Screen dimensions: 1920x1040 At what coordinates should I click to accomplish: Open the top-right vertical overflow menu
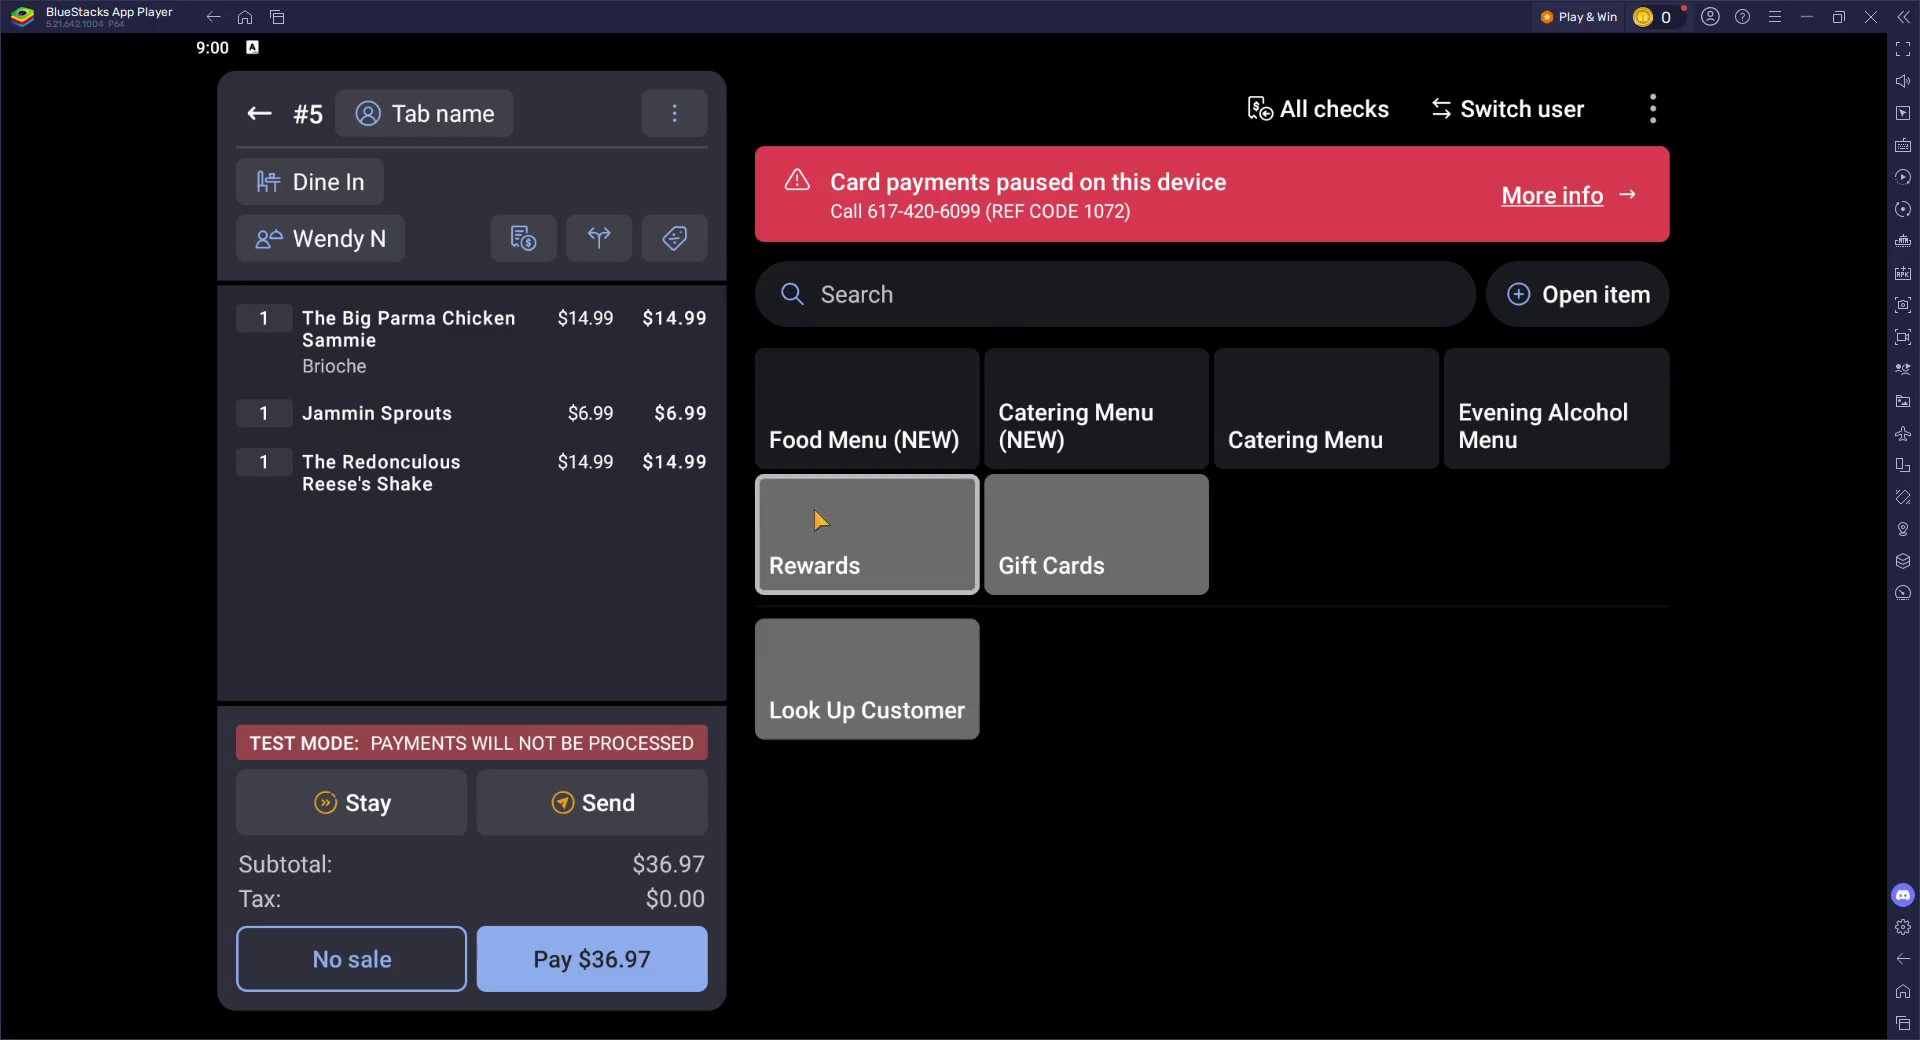tap(1652, 109)
